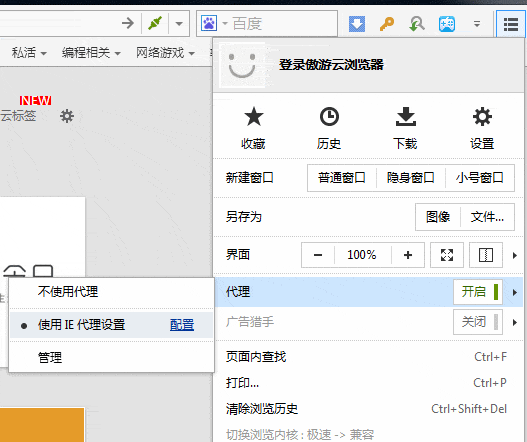The image size is (527, 442).
Task: Click 登录傲游云浏览器 login text
Action: click(331, 65)
